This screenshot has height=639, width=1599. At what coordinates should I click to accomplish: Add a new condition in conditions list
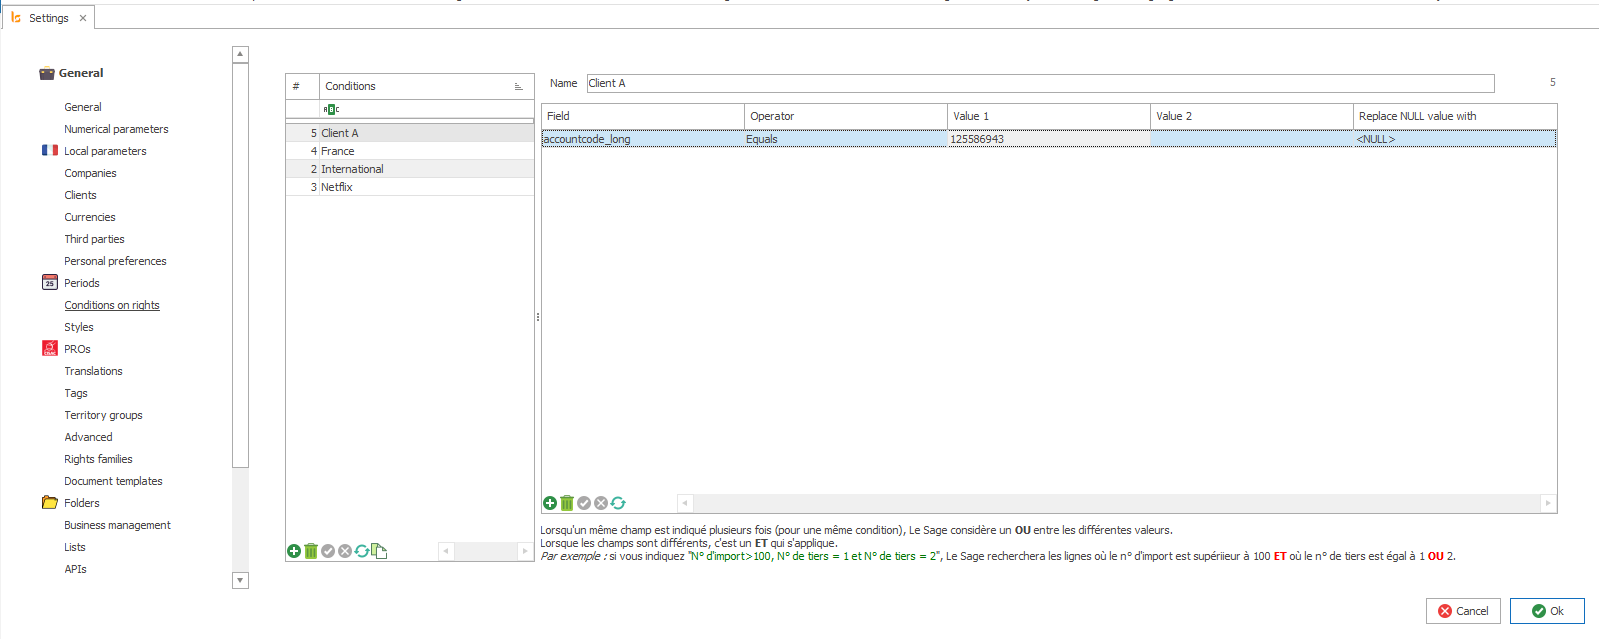click(294, 551)
